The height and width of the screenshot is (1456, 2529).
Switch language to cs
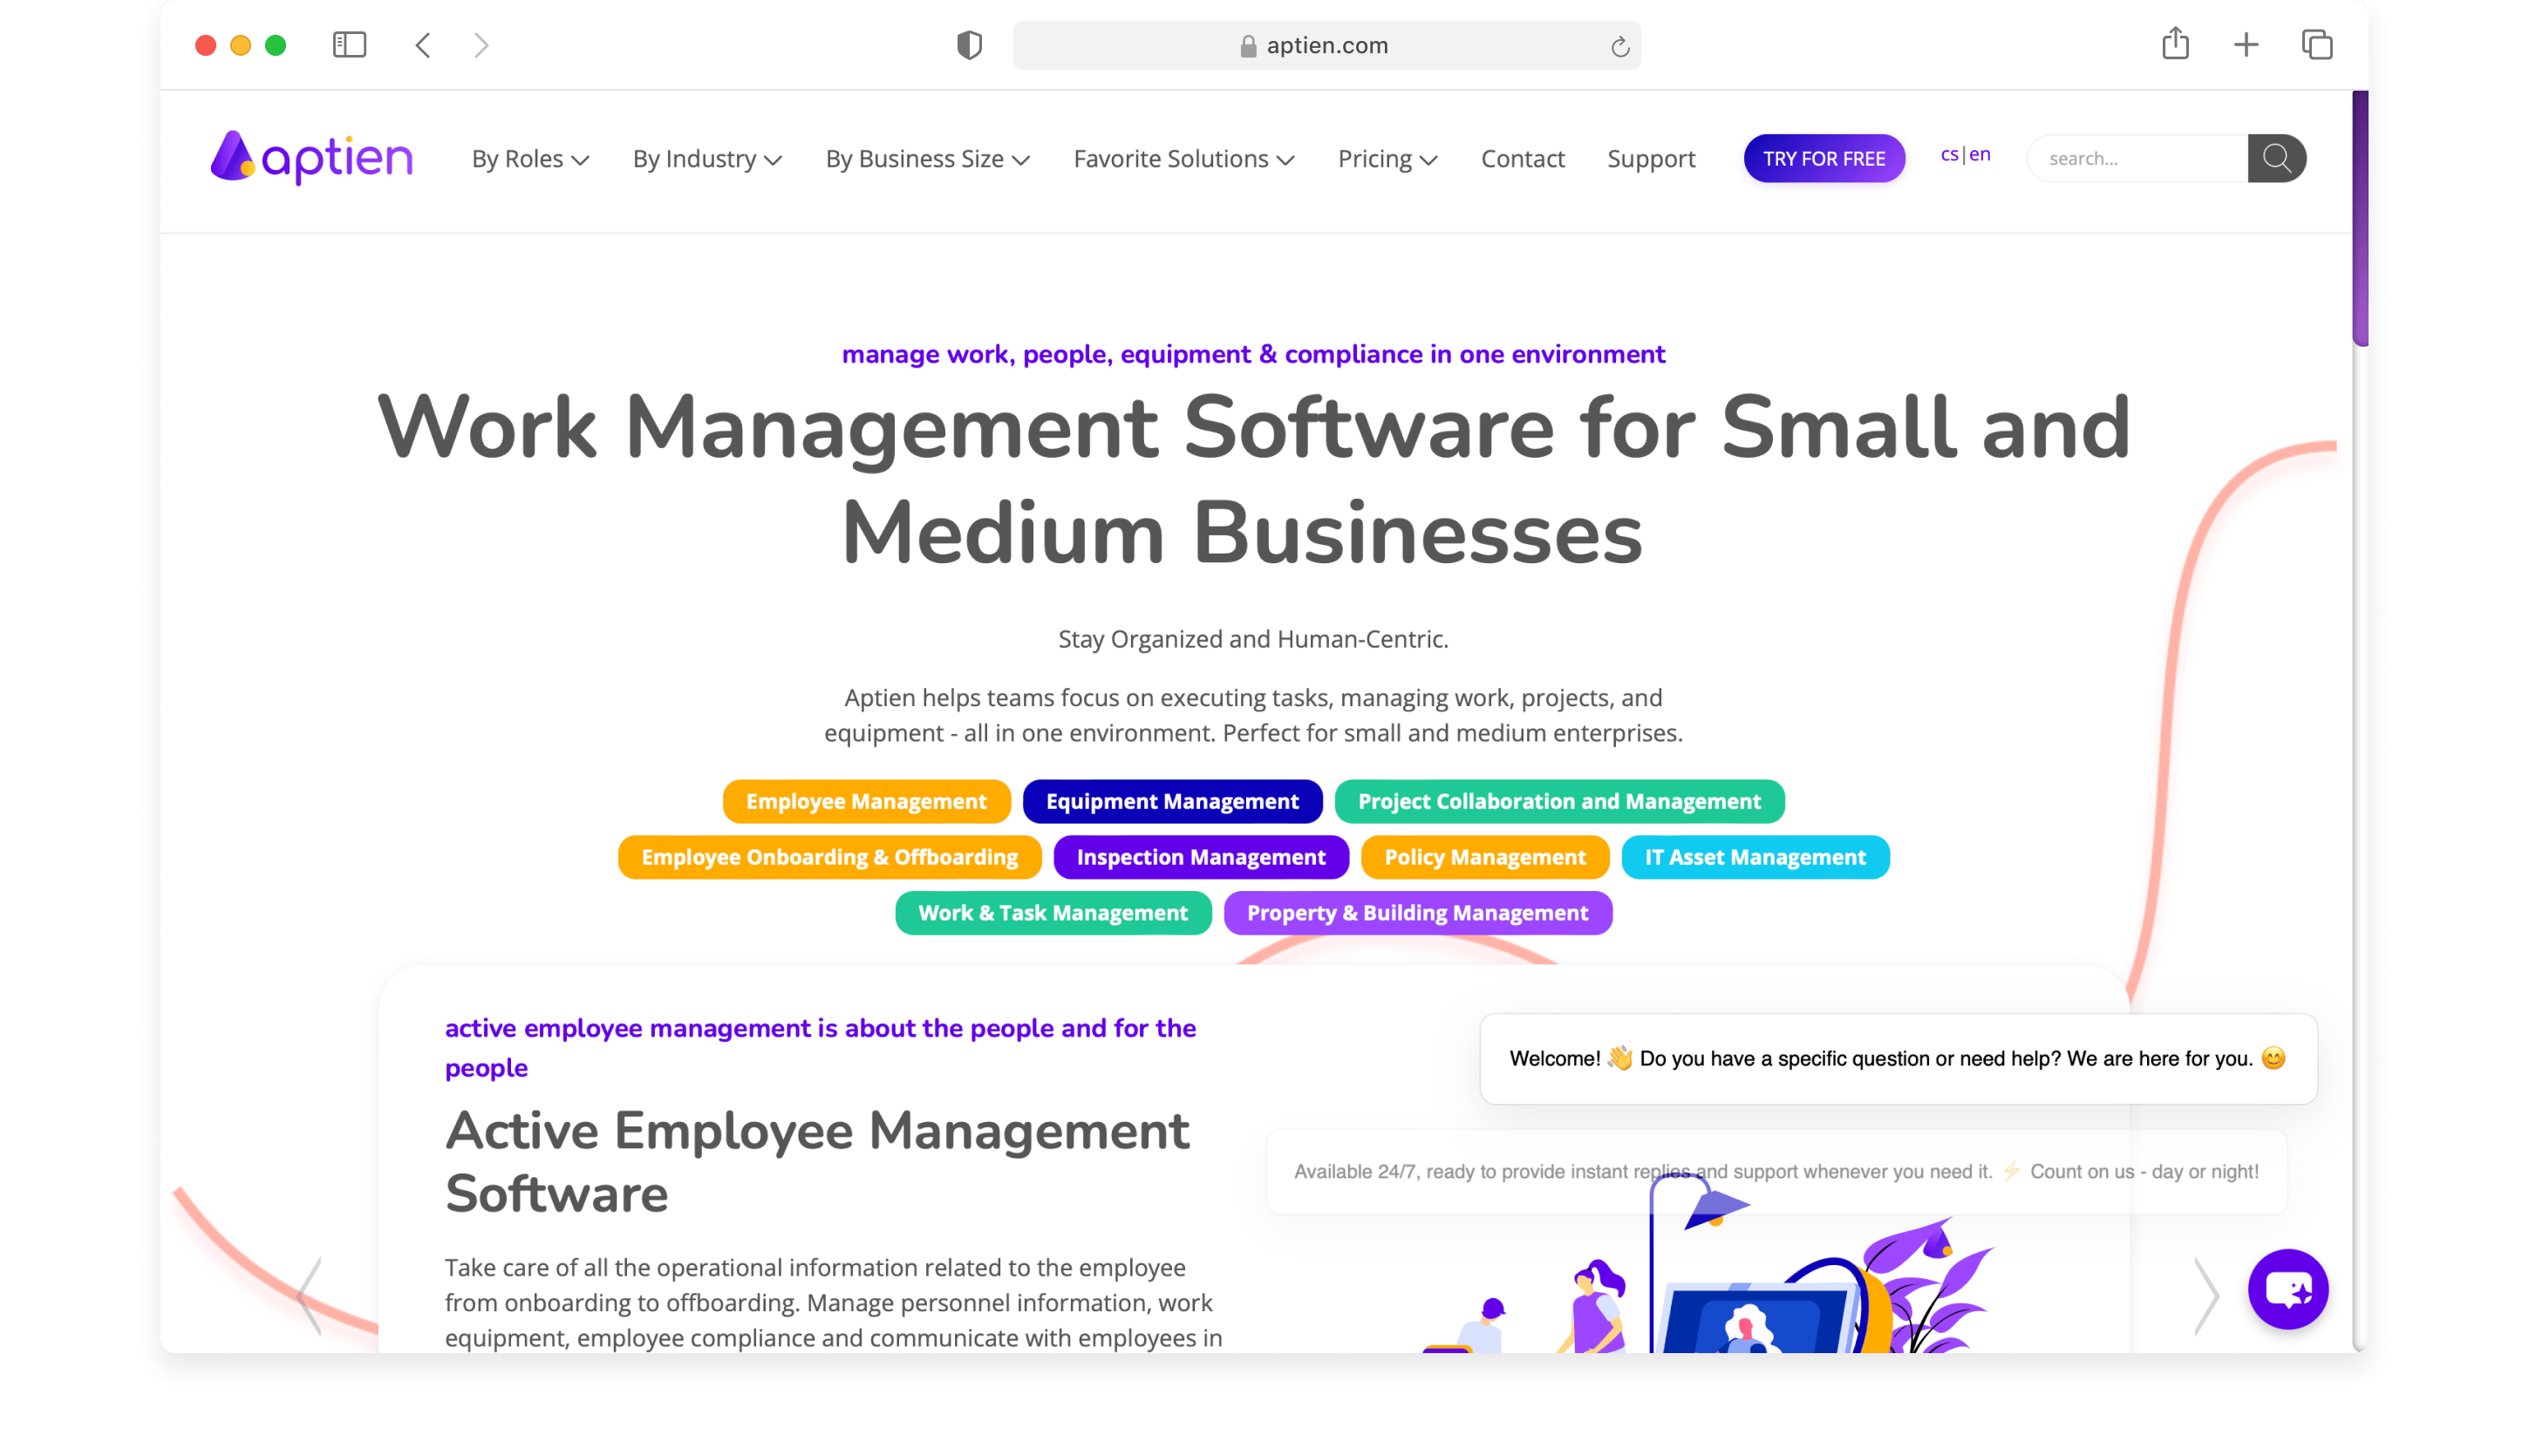point(1949,154)
